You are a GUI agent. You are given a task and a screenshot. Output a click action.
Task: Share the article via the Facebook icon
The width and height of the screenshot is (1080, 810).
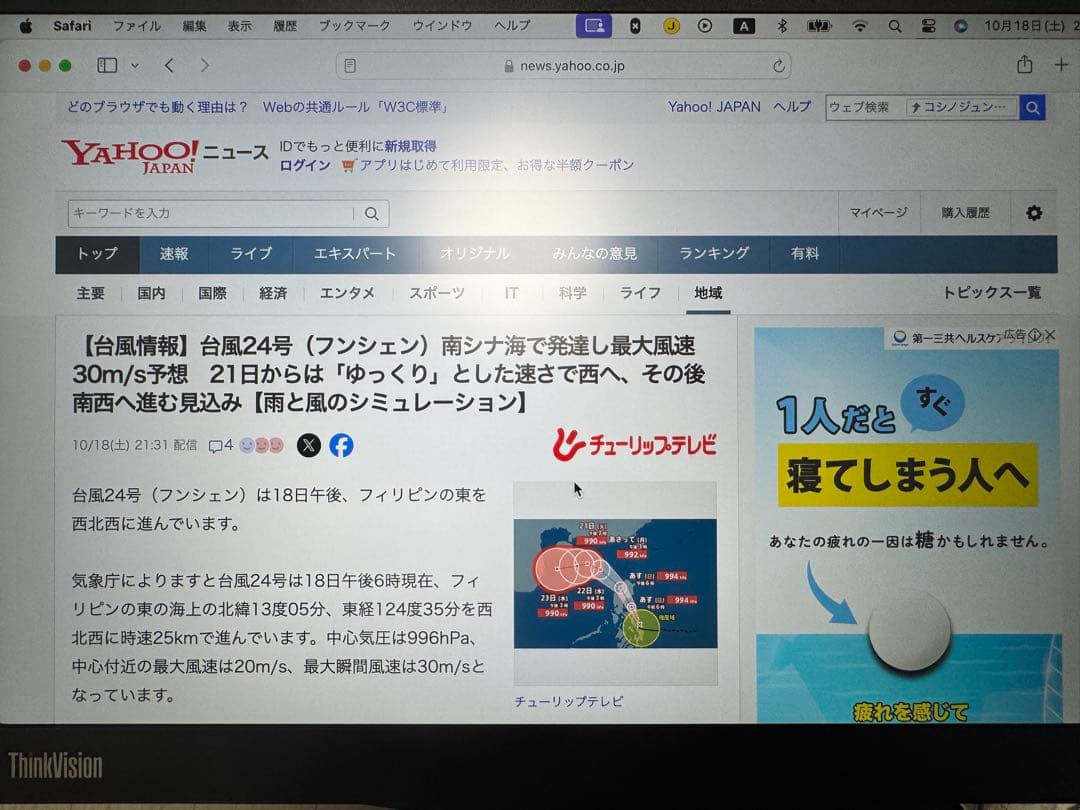pyautogui.click(x=341, y=446)
